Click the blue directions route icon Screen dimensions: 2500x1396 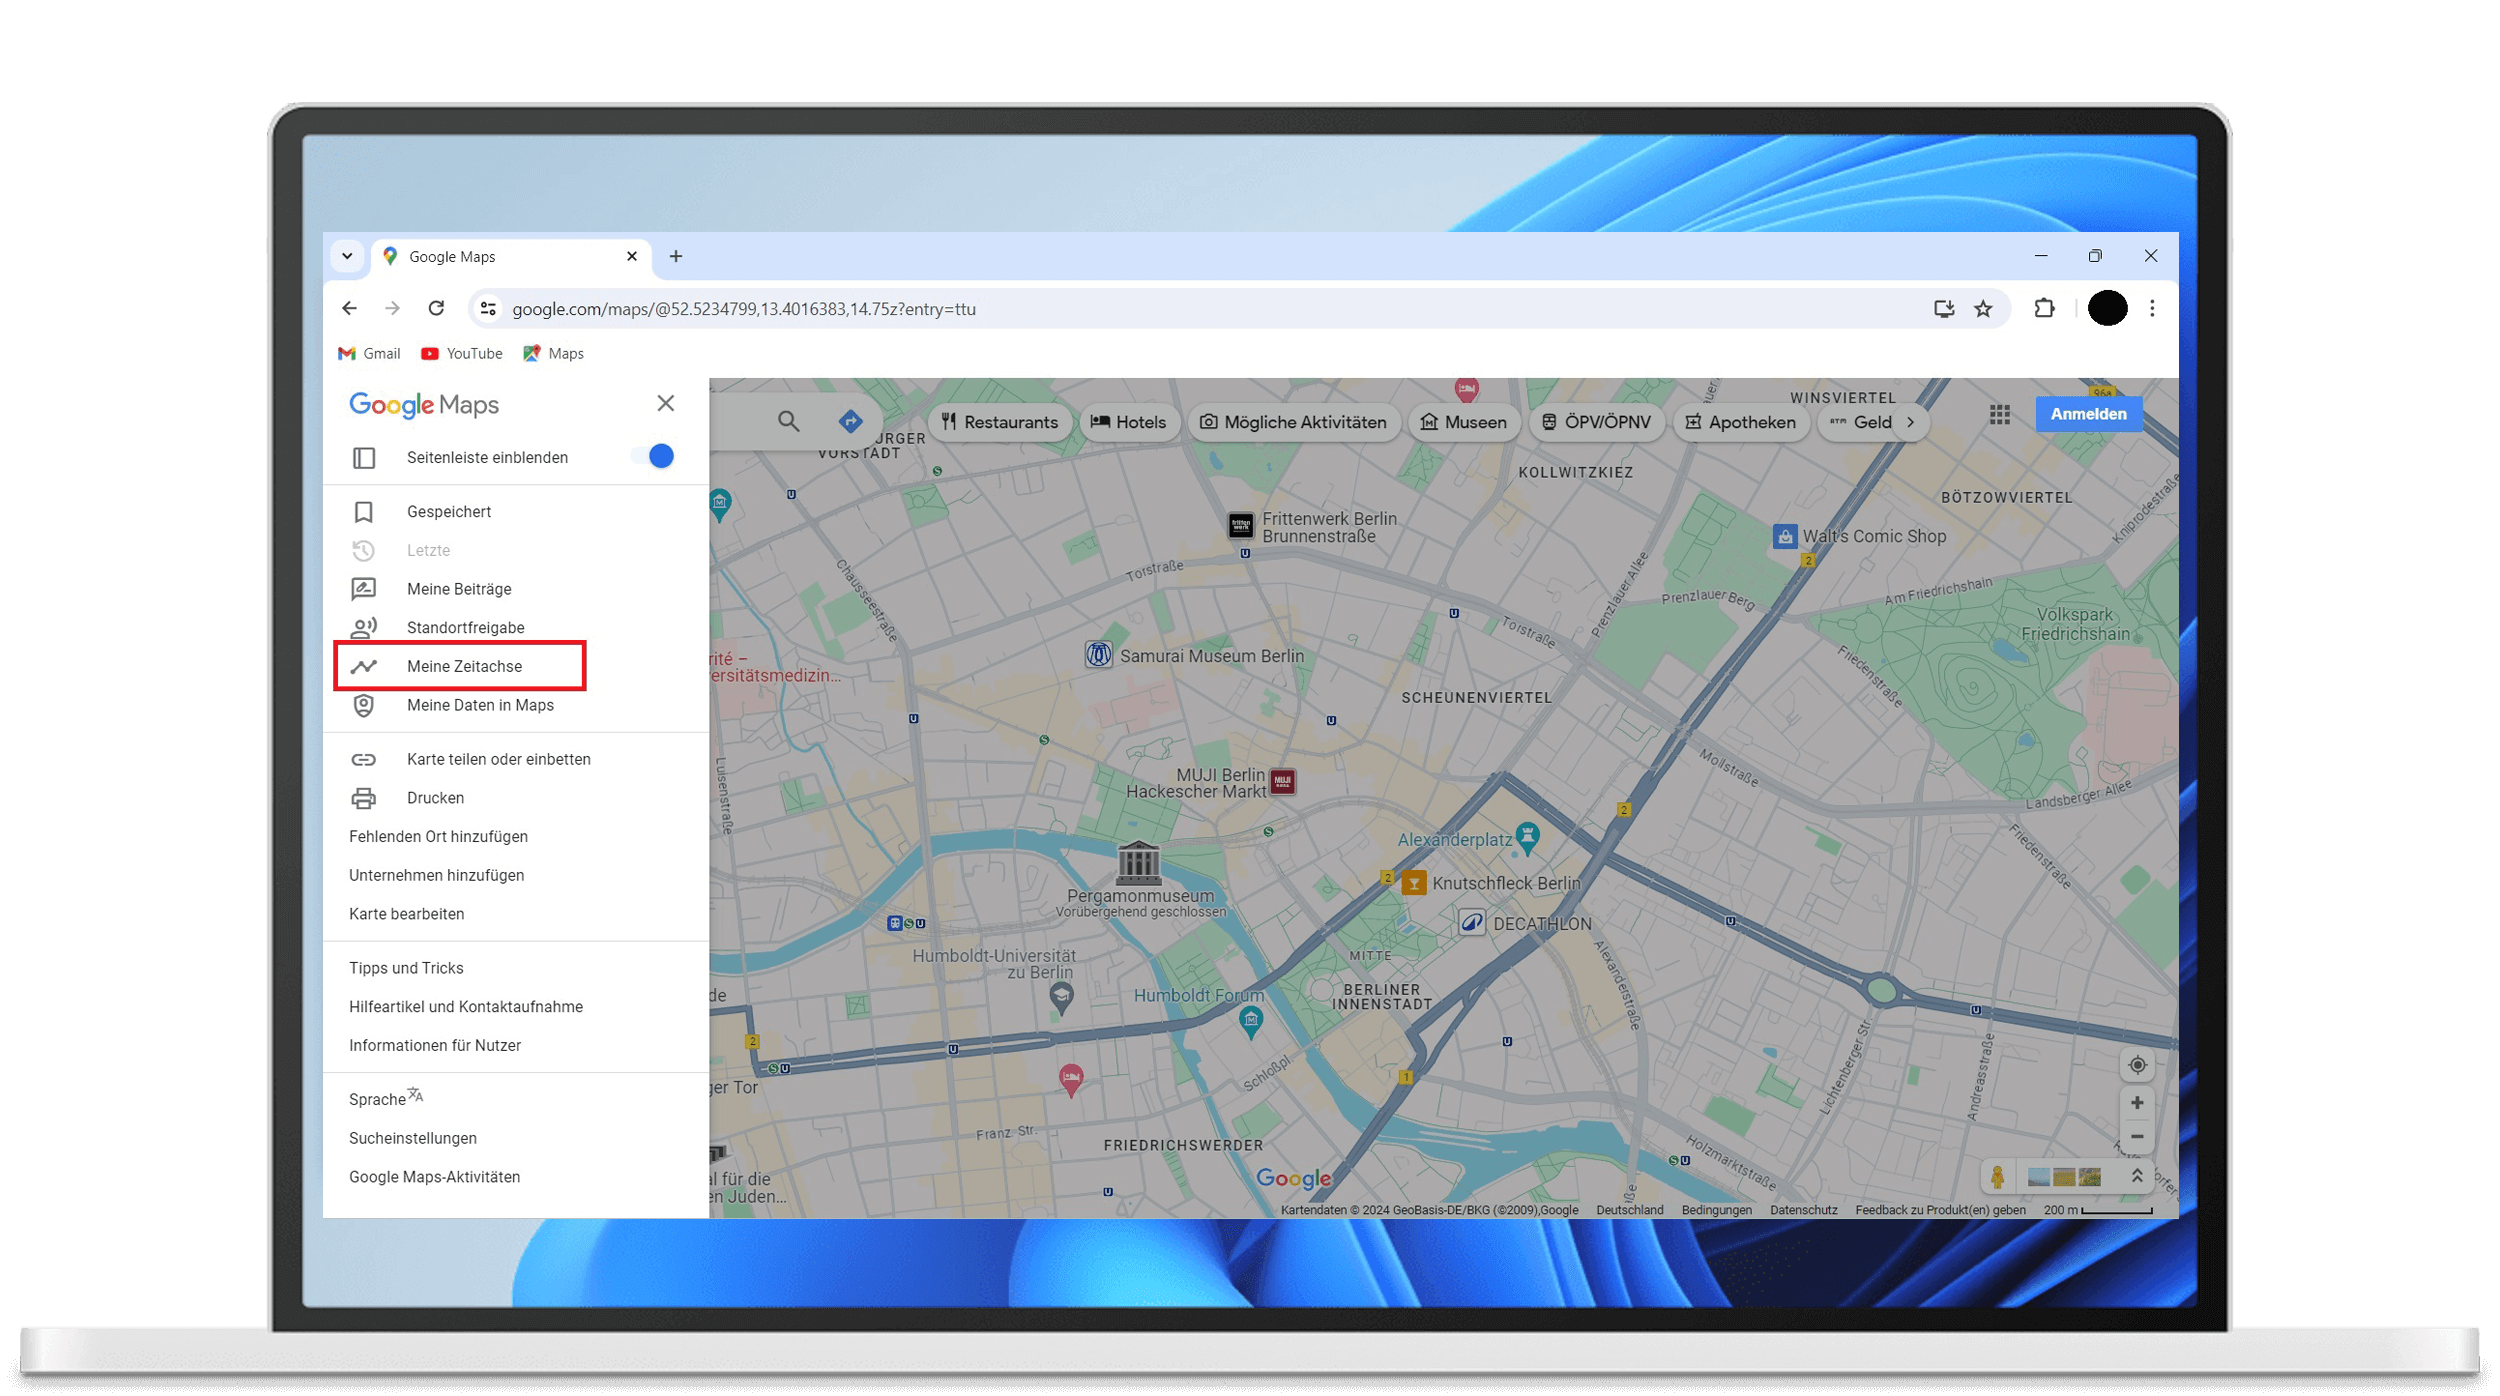point(850,421)
